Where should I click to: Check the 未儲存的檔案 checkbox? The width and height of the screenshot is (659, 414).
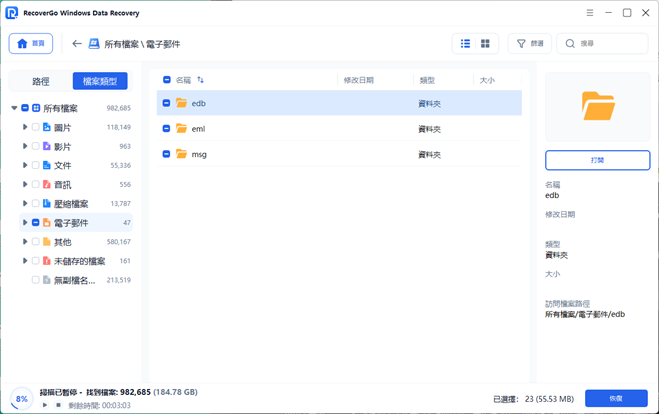pyautogui.click(x=36, y=261)
